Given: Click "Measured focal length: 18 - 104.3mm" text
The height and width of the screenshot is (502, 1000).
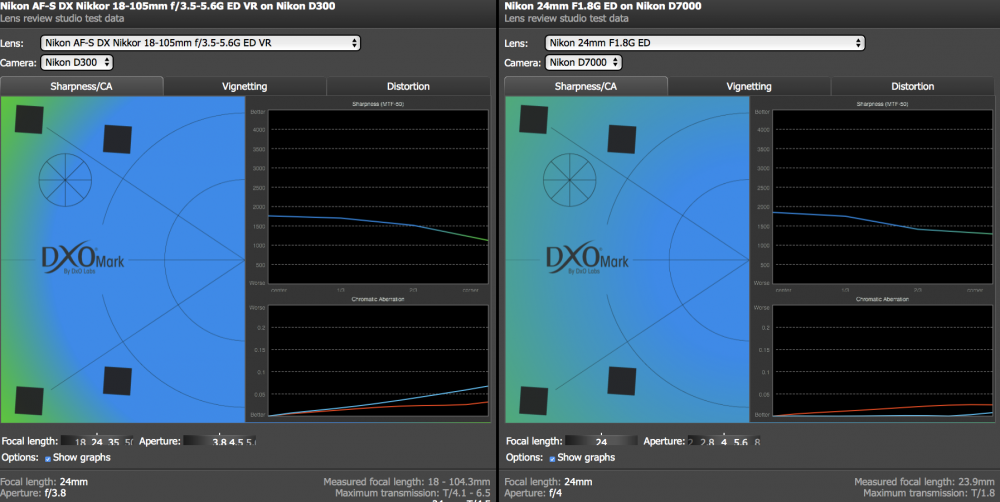Looking at the screenshot, I should (x=407, y=482).
